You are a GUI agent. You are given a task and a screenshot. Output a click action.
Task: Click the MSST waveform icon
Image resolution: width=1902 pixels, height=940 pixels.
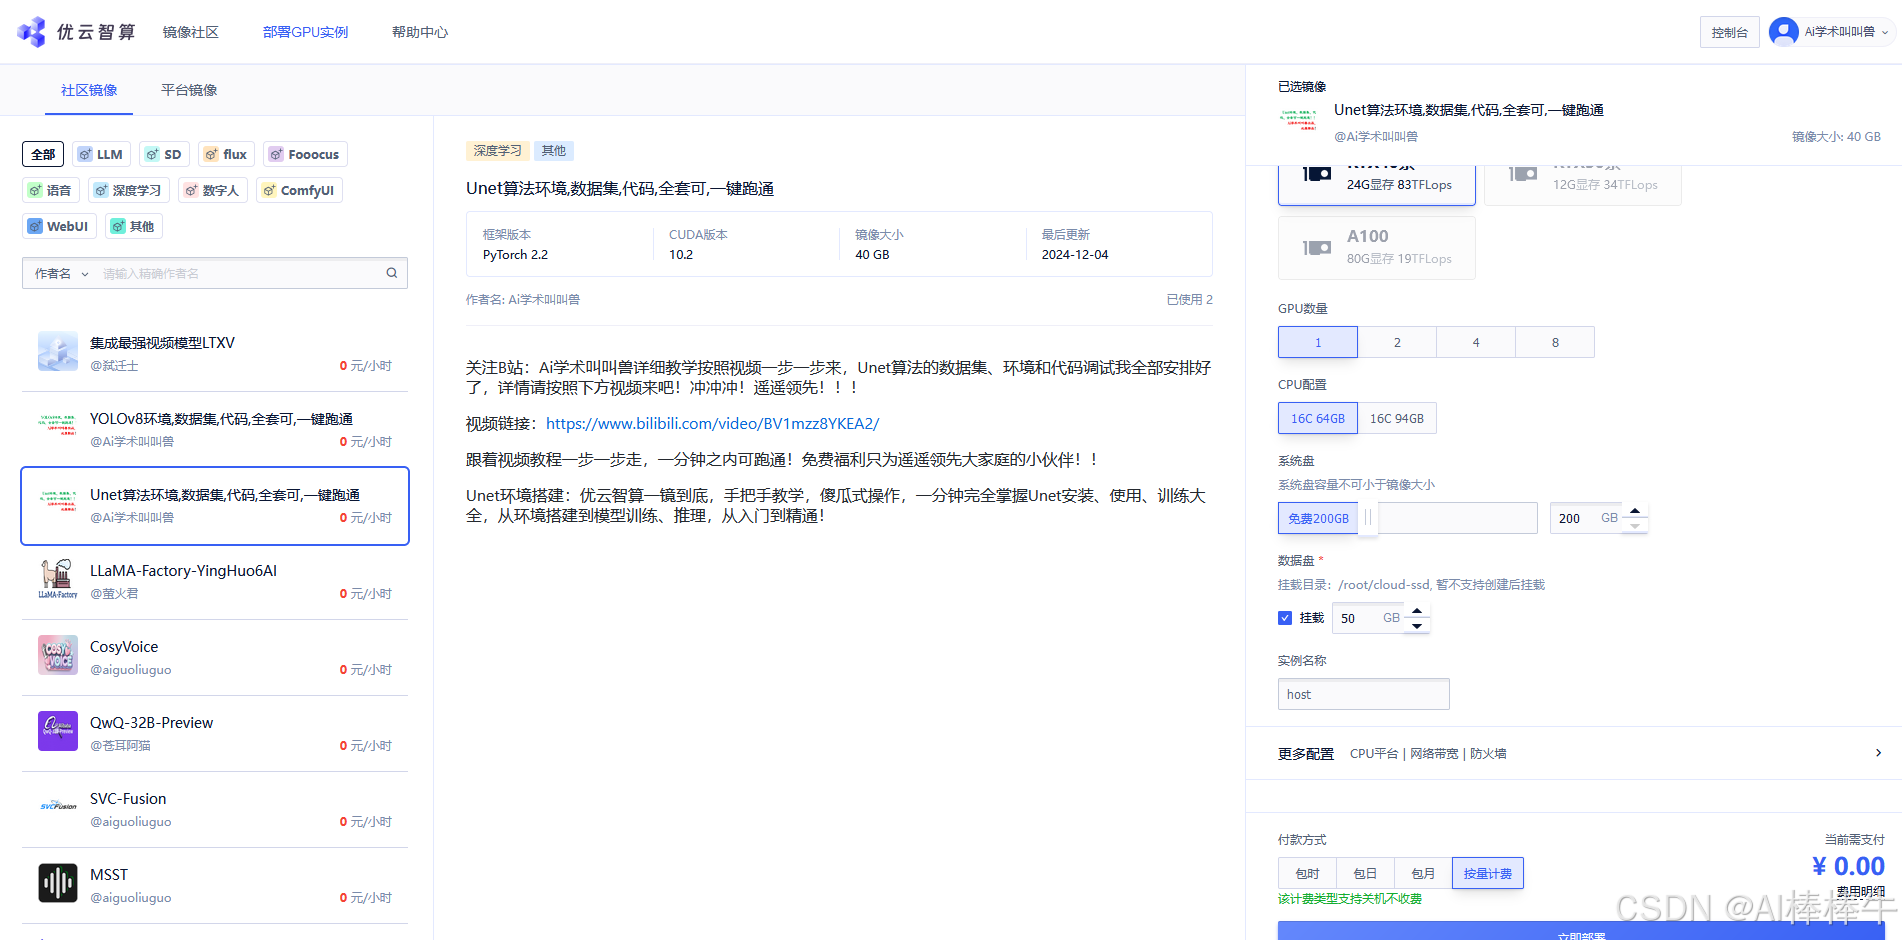tap(58, 884)
